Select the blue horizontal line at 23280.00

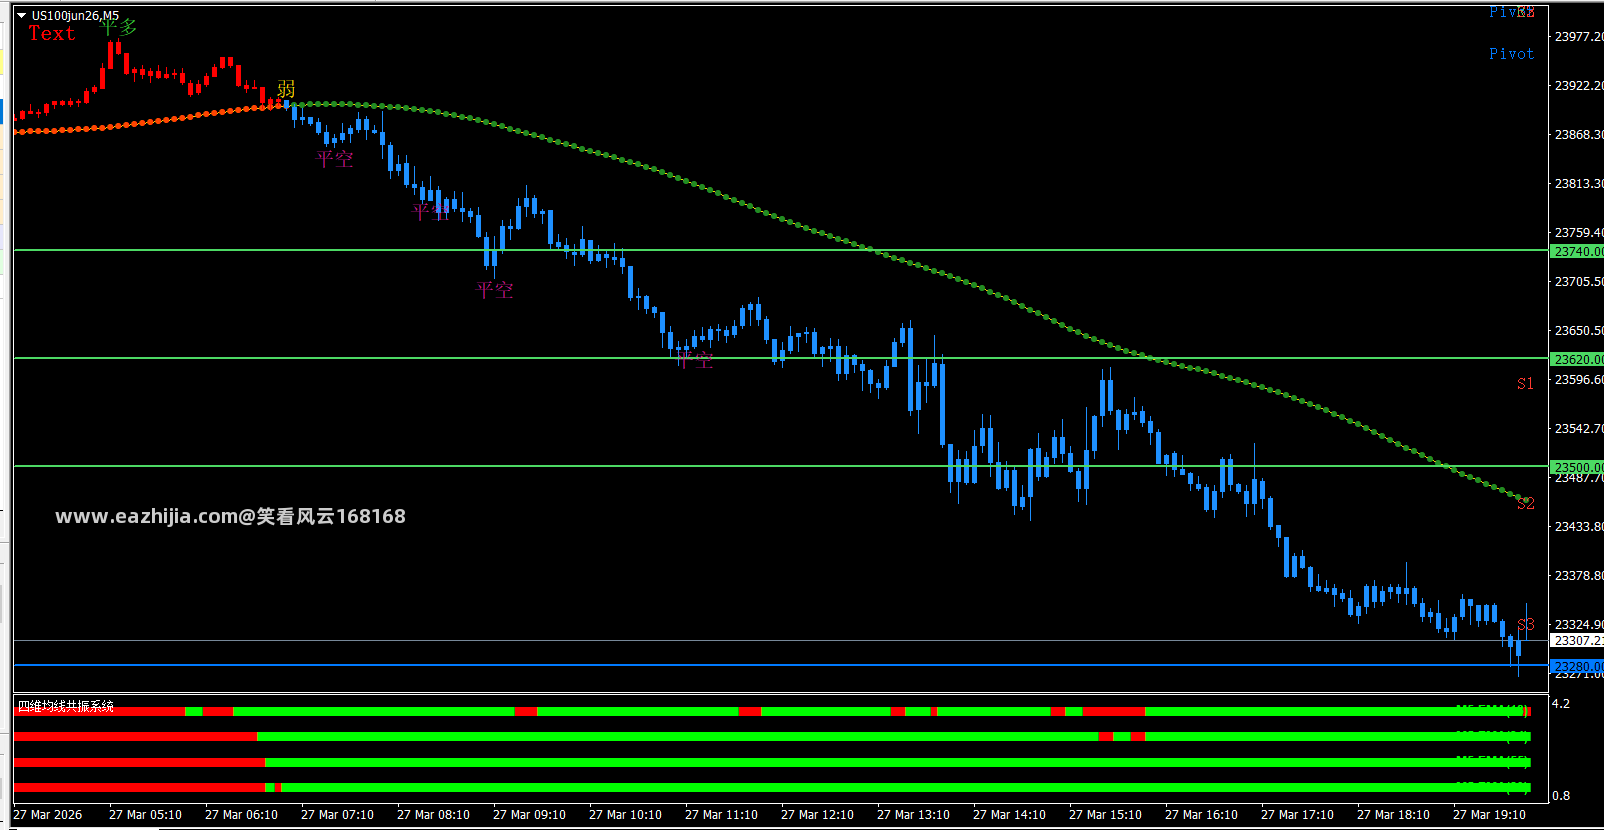(780, 665)
